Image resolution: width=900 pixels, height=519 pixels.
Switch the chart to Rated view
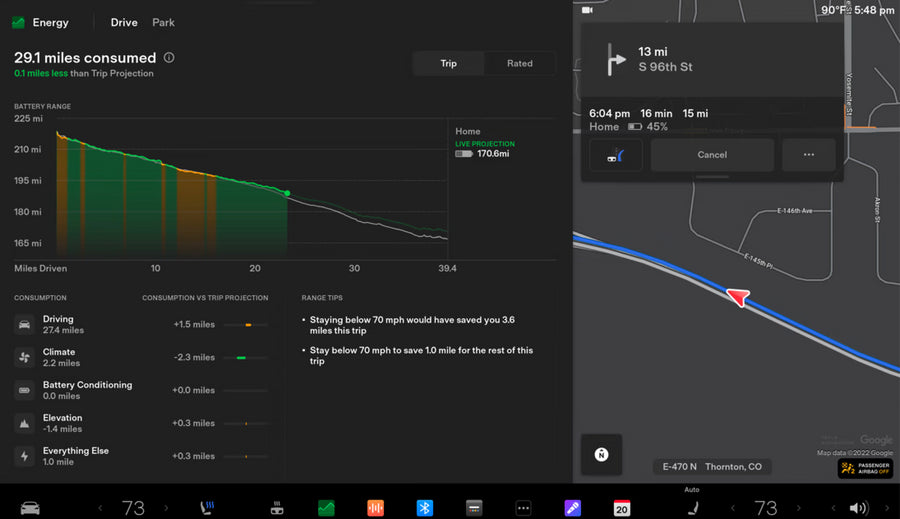[519, 63]
